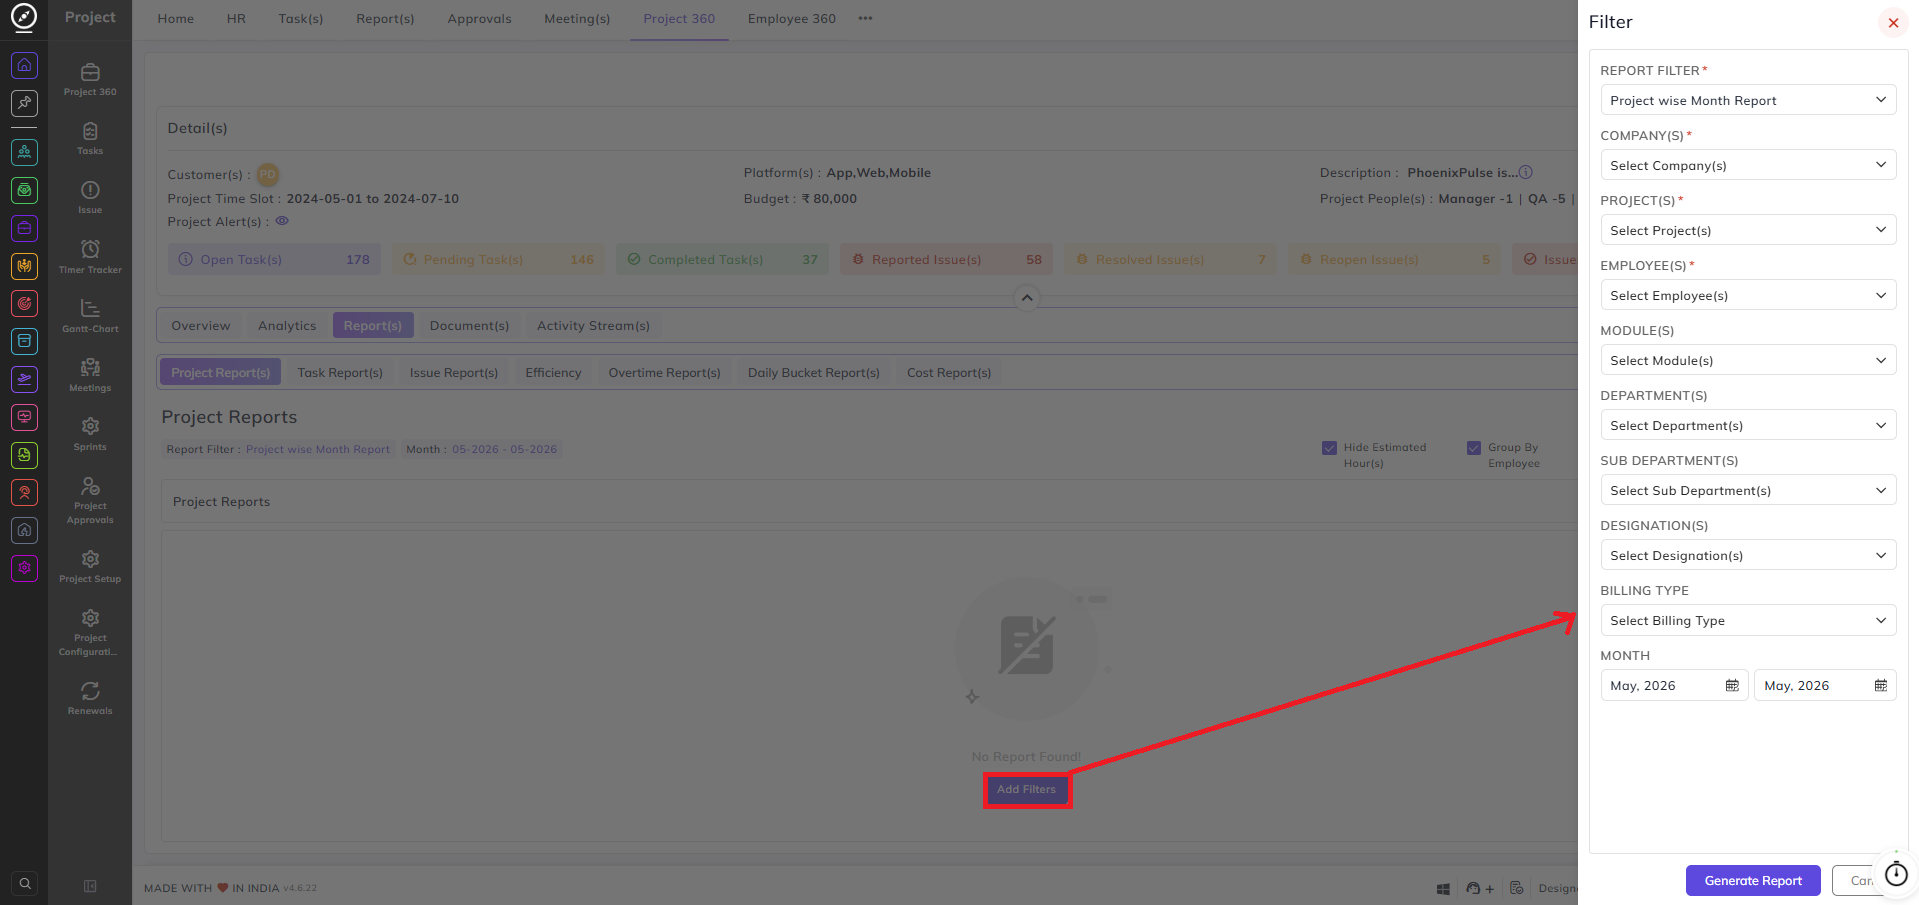This screenshot has width=1919, height=905.
Task: Open Select Designation(s) dropdown
Action: 1748,555
